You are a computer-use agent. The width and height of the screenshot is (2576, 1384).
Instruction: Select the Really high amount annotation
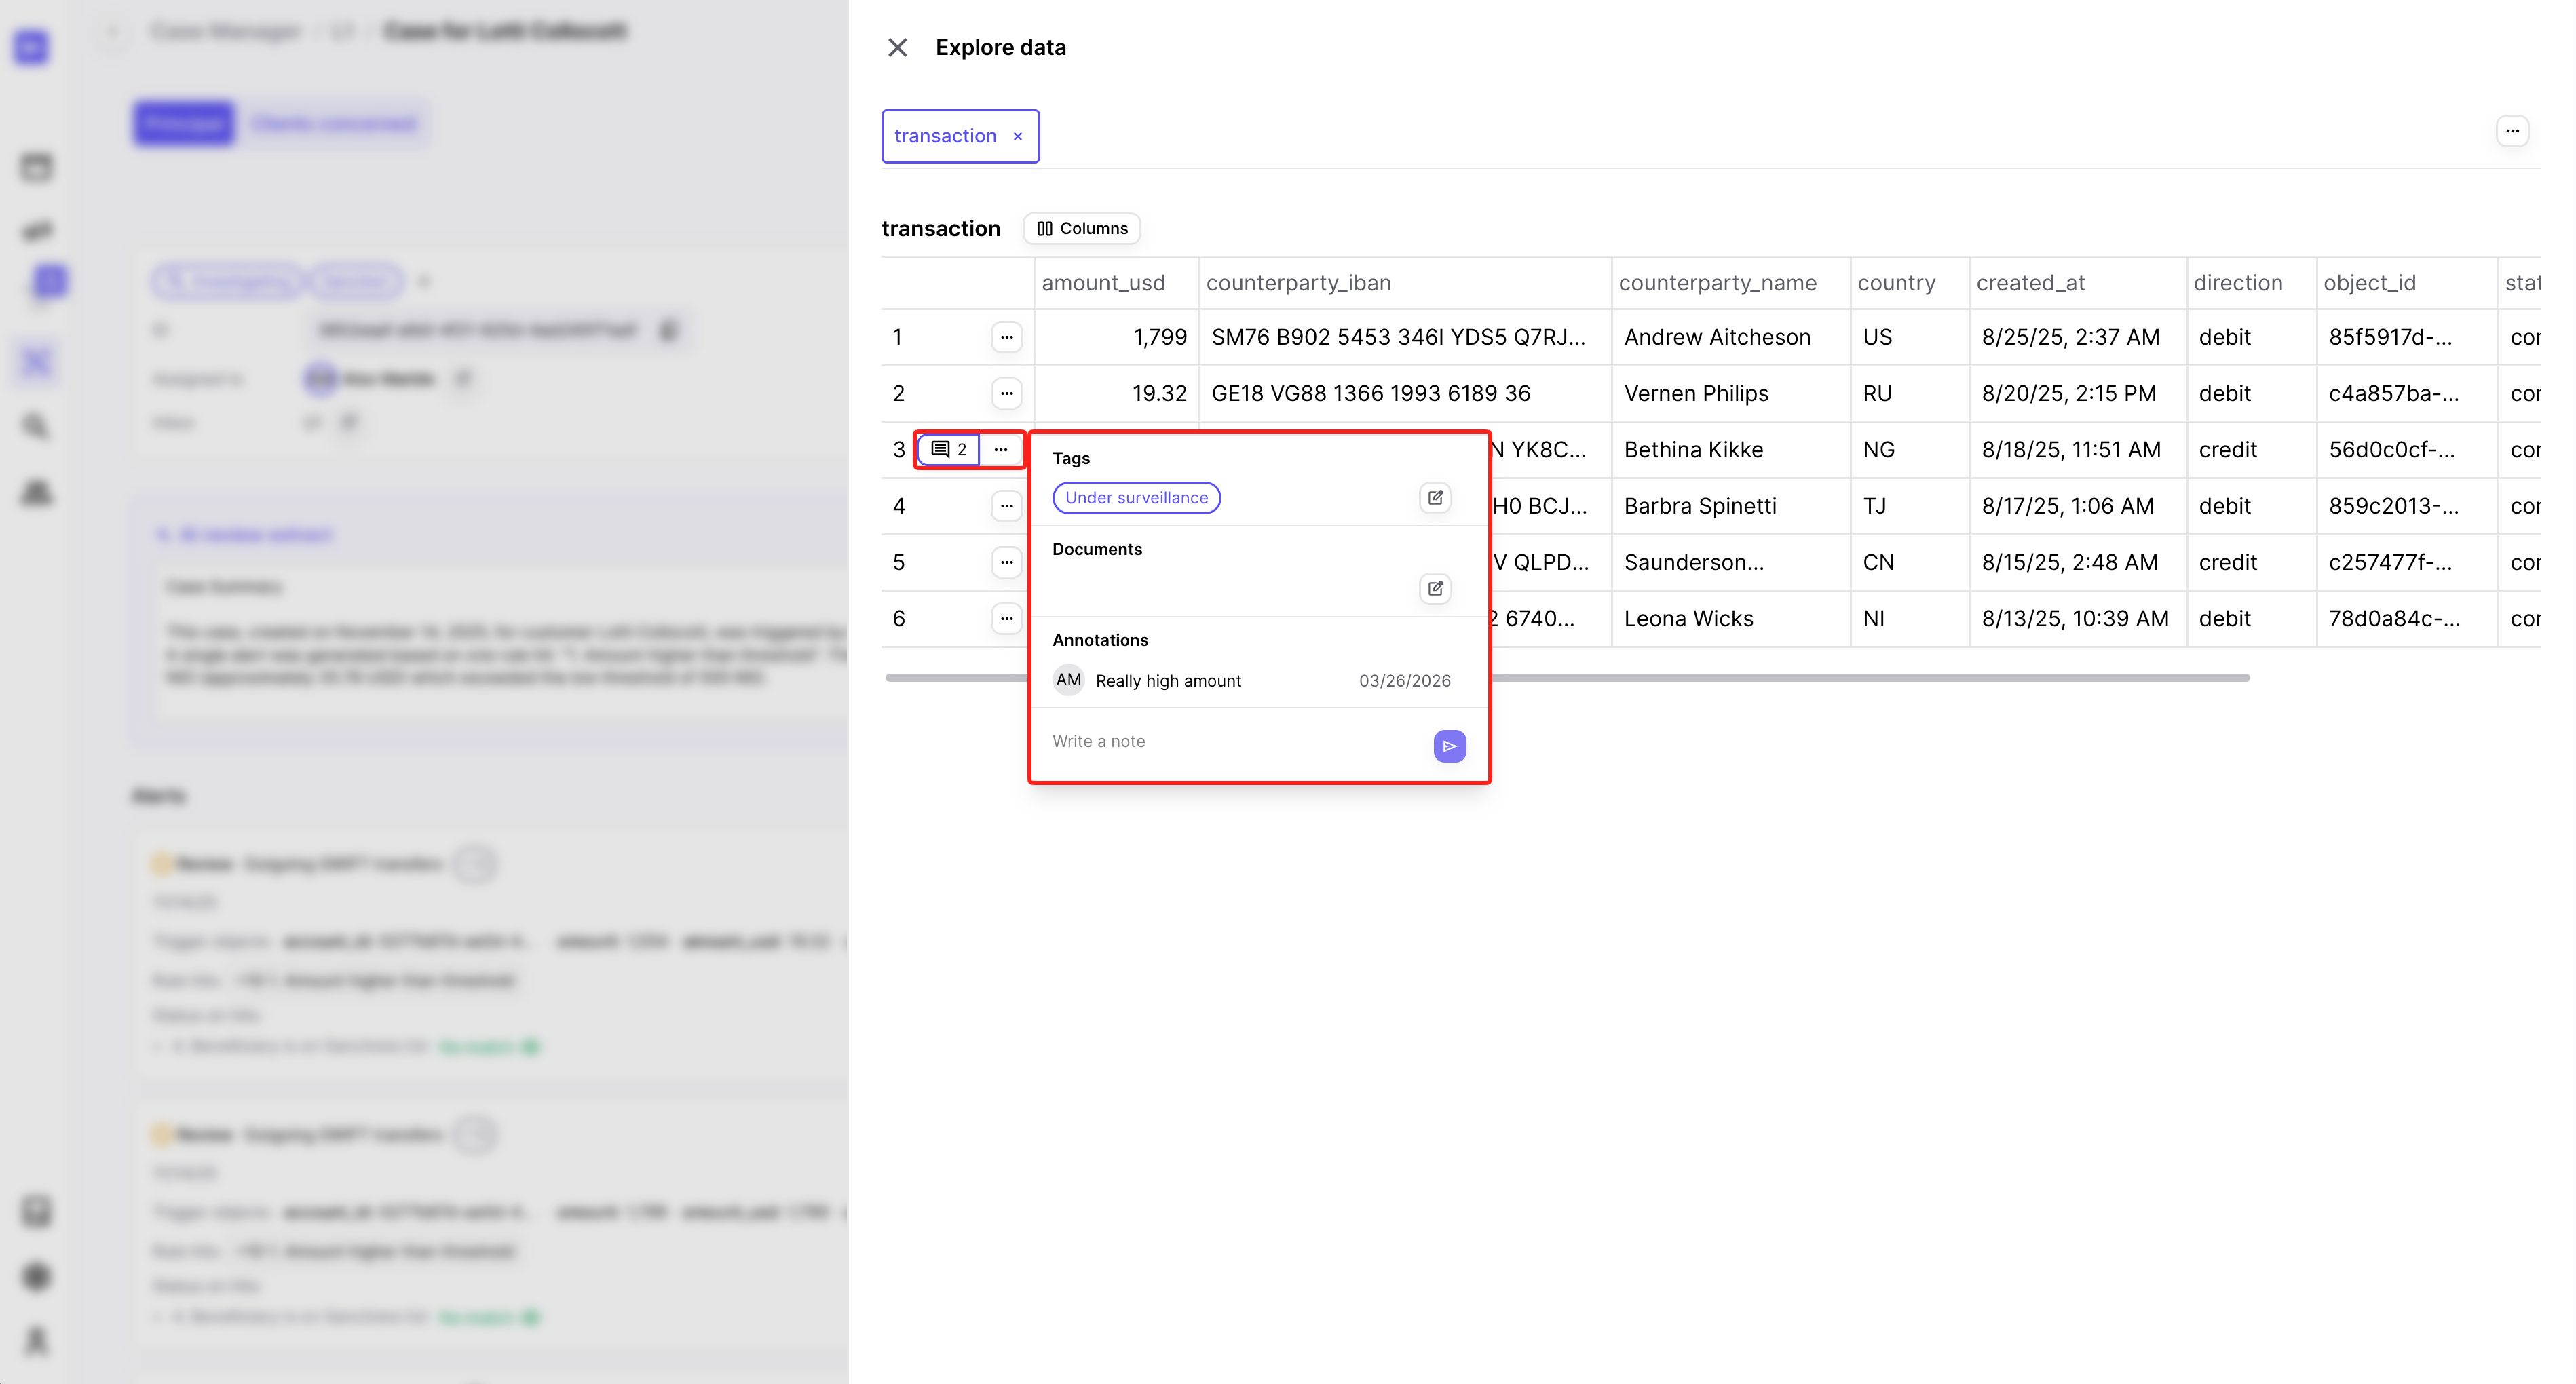(1168, 681)
